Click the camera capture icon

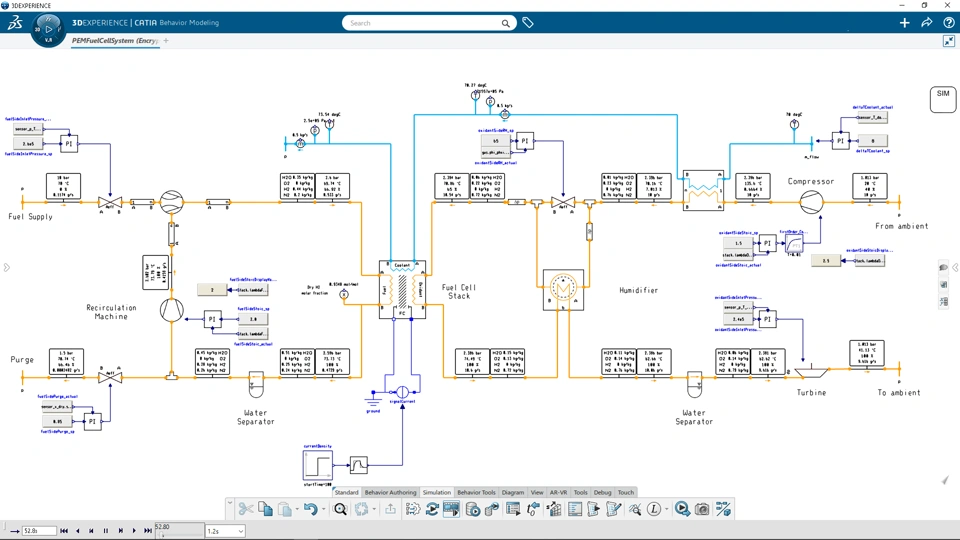click(702, 509)
